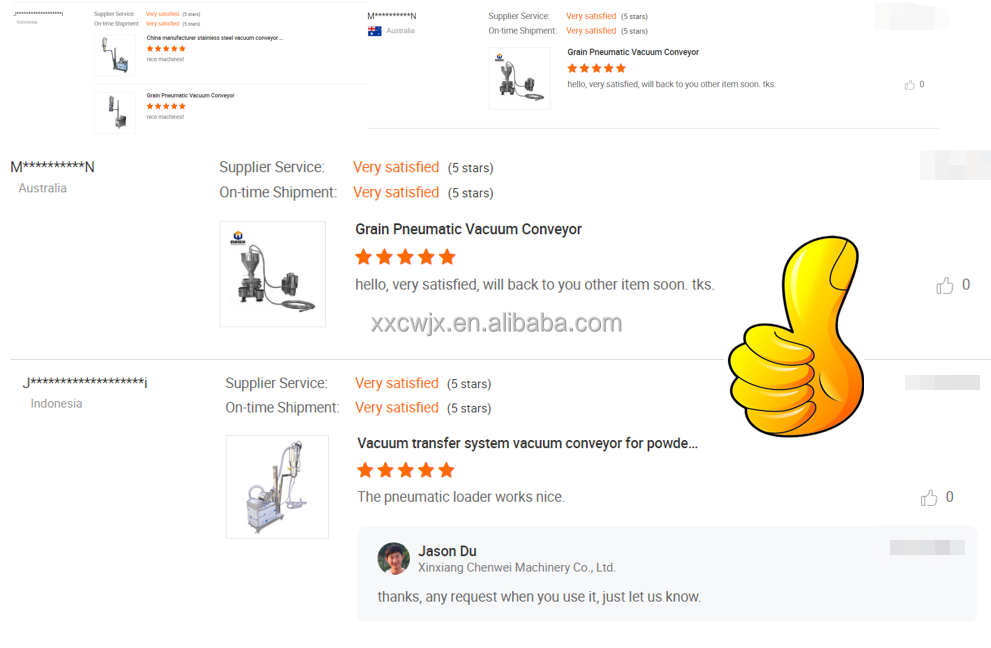The image size is (991, 648).
Task: Click Jason Du's profile avatar
Action: pos(394,559)
